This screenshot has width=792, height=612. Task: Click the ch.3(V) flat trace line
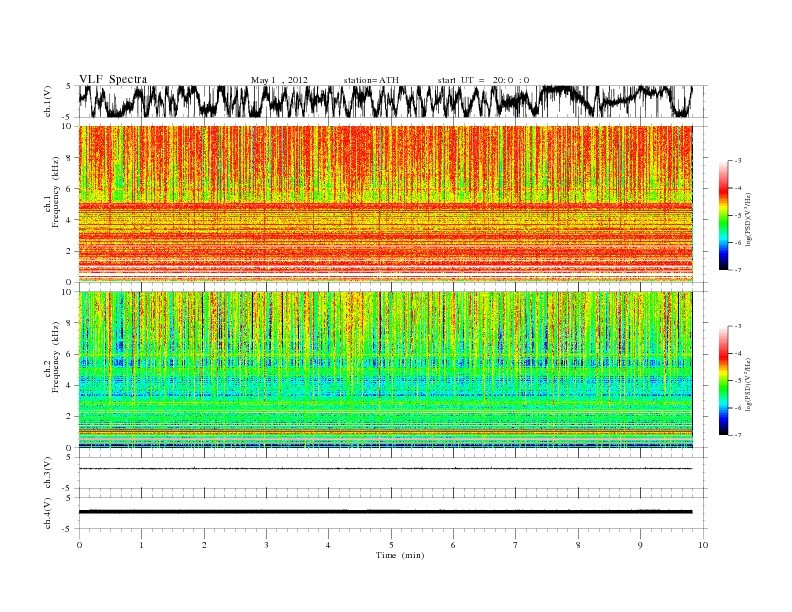[x=386, y=469]
